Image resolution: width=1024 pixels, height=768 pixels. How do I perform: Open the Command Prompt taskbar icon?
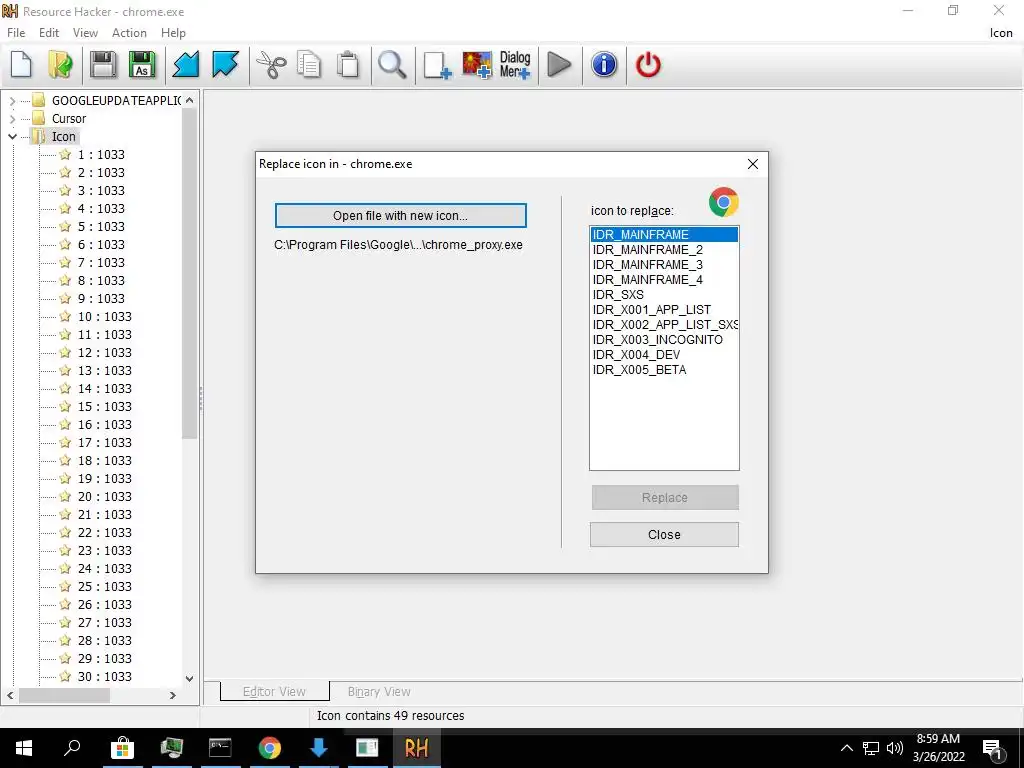pos(220,748)
